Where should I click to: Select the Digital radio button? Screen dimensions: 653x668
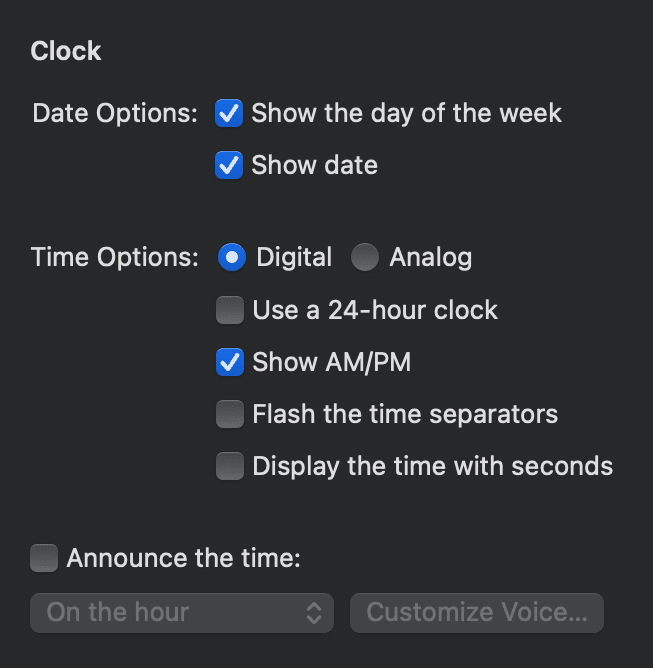(232, 258)
